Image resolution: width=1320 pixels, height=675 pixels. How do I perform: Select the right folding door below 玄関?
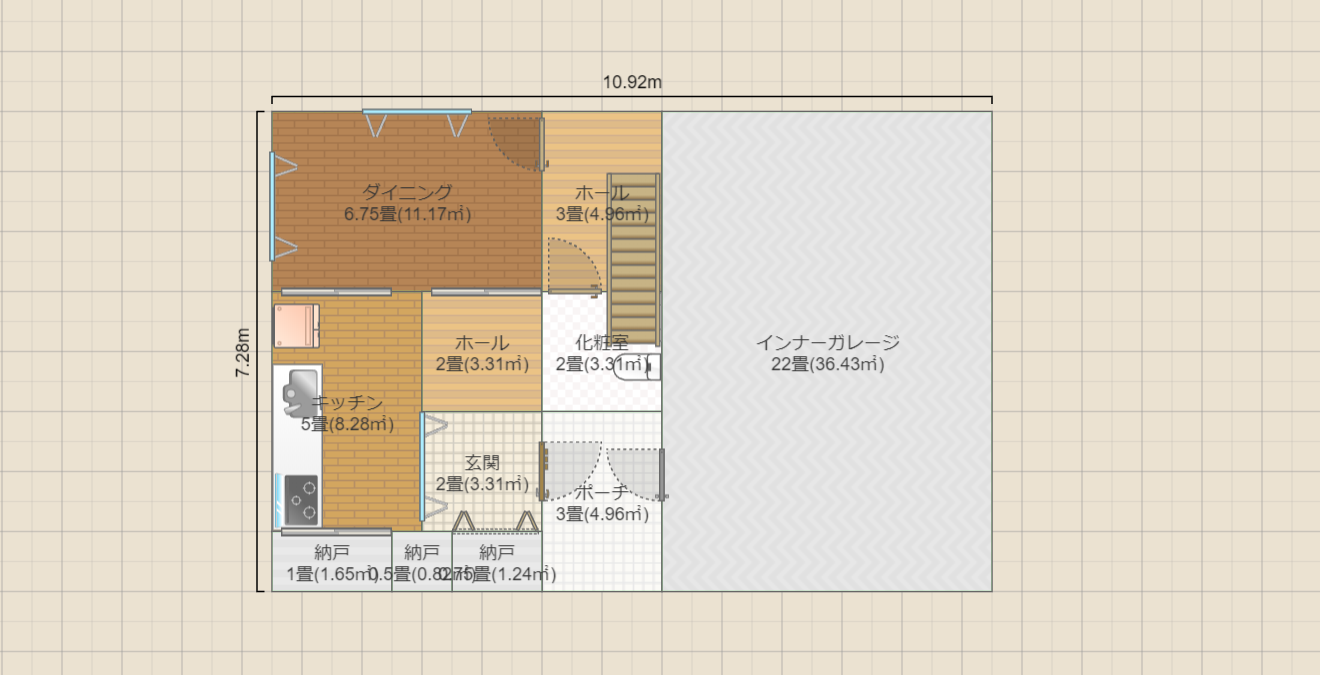(x=528, y=521)
